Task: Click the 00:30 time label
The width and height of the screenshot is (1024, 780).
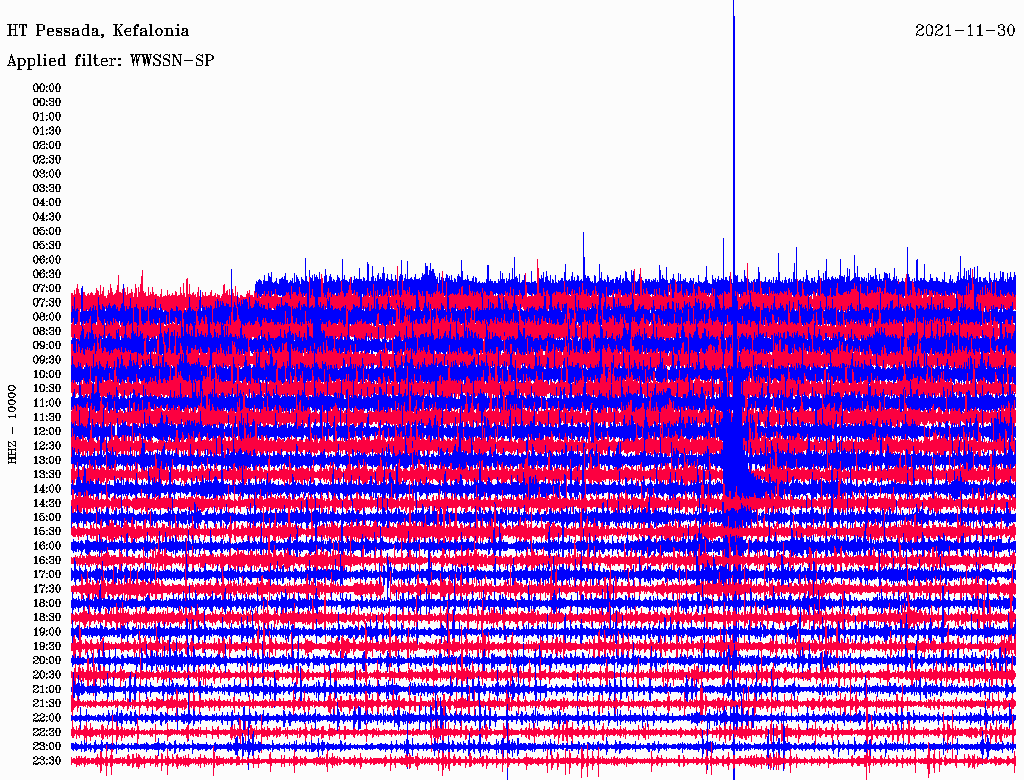Action: click(47, 103)
